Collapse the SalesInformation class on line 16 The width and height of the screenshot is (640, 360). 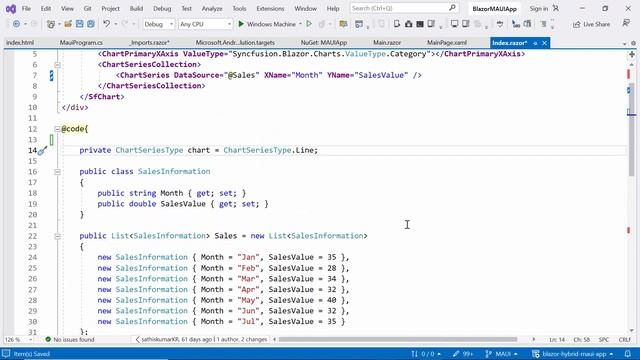coord(57,172)
